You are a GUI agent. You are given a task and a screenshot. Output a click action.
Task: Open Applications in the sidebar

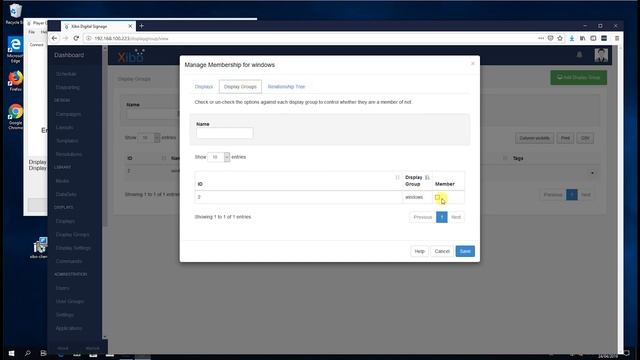click(x=69, y=328)
